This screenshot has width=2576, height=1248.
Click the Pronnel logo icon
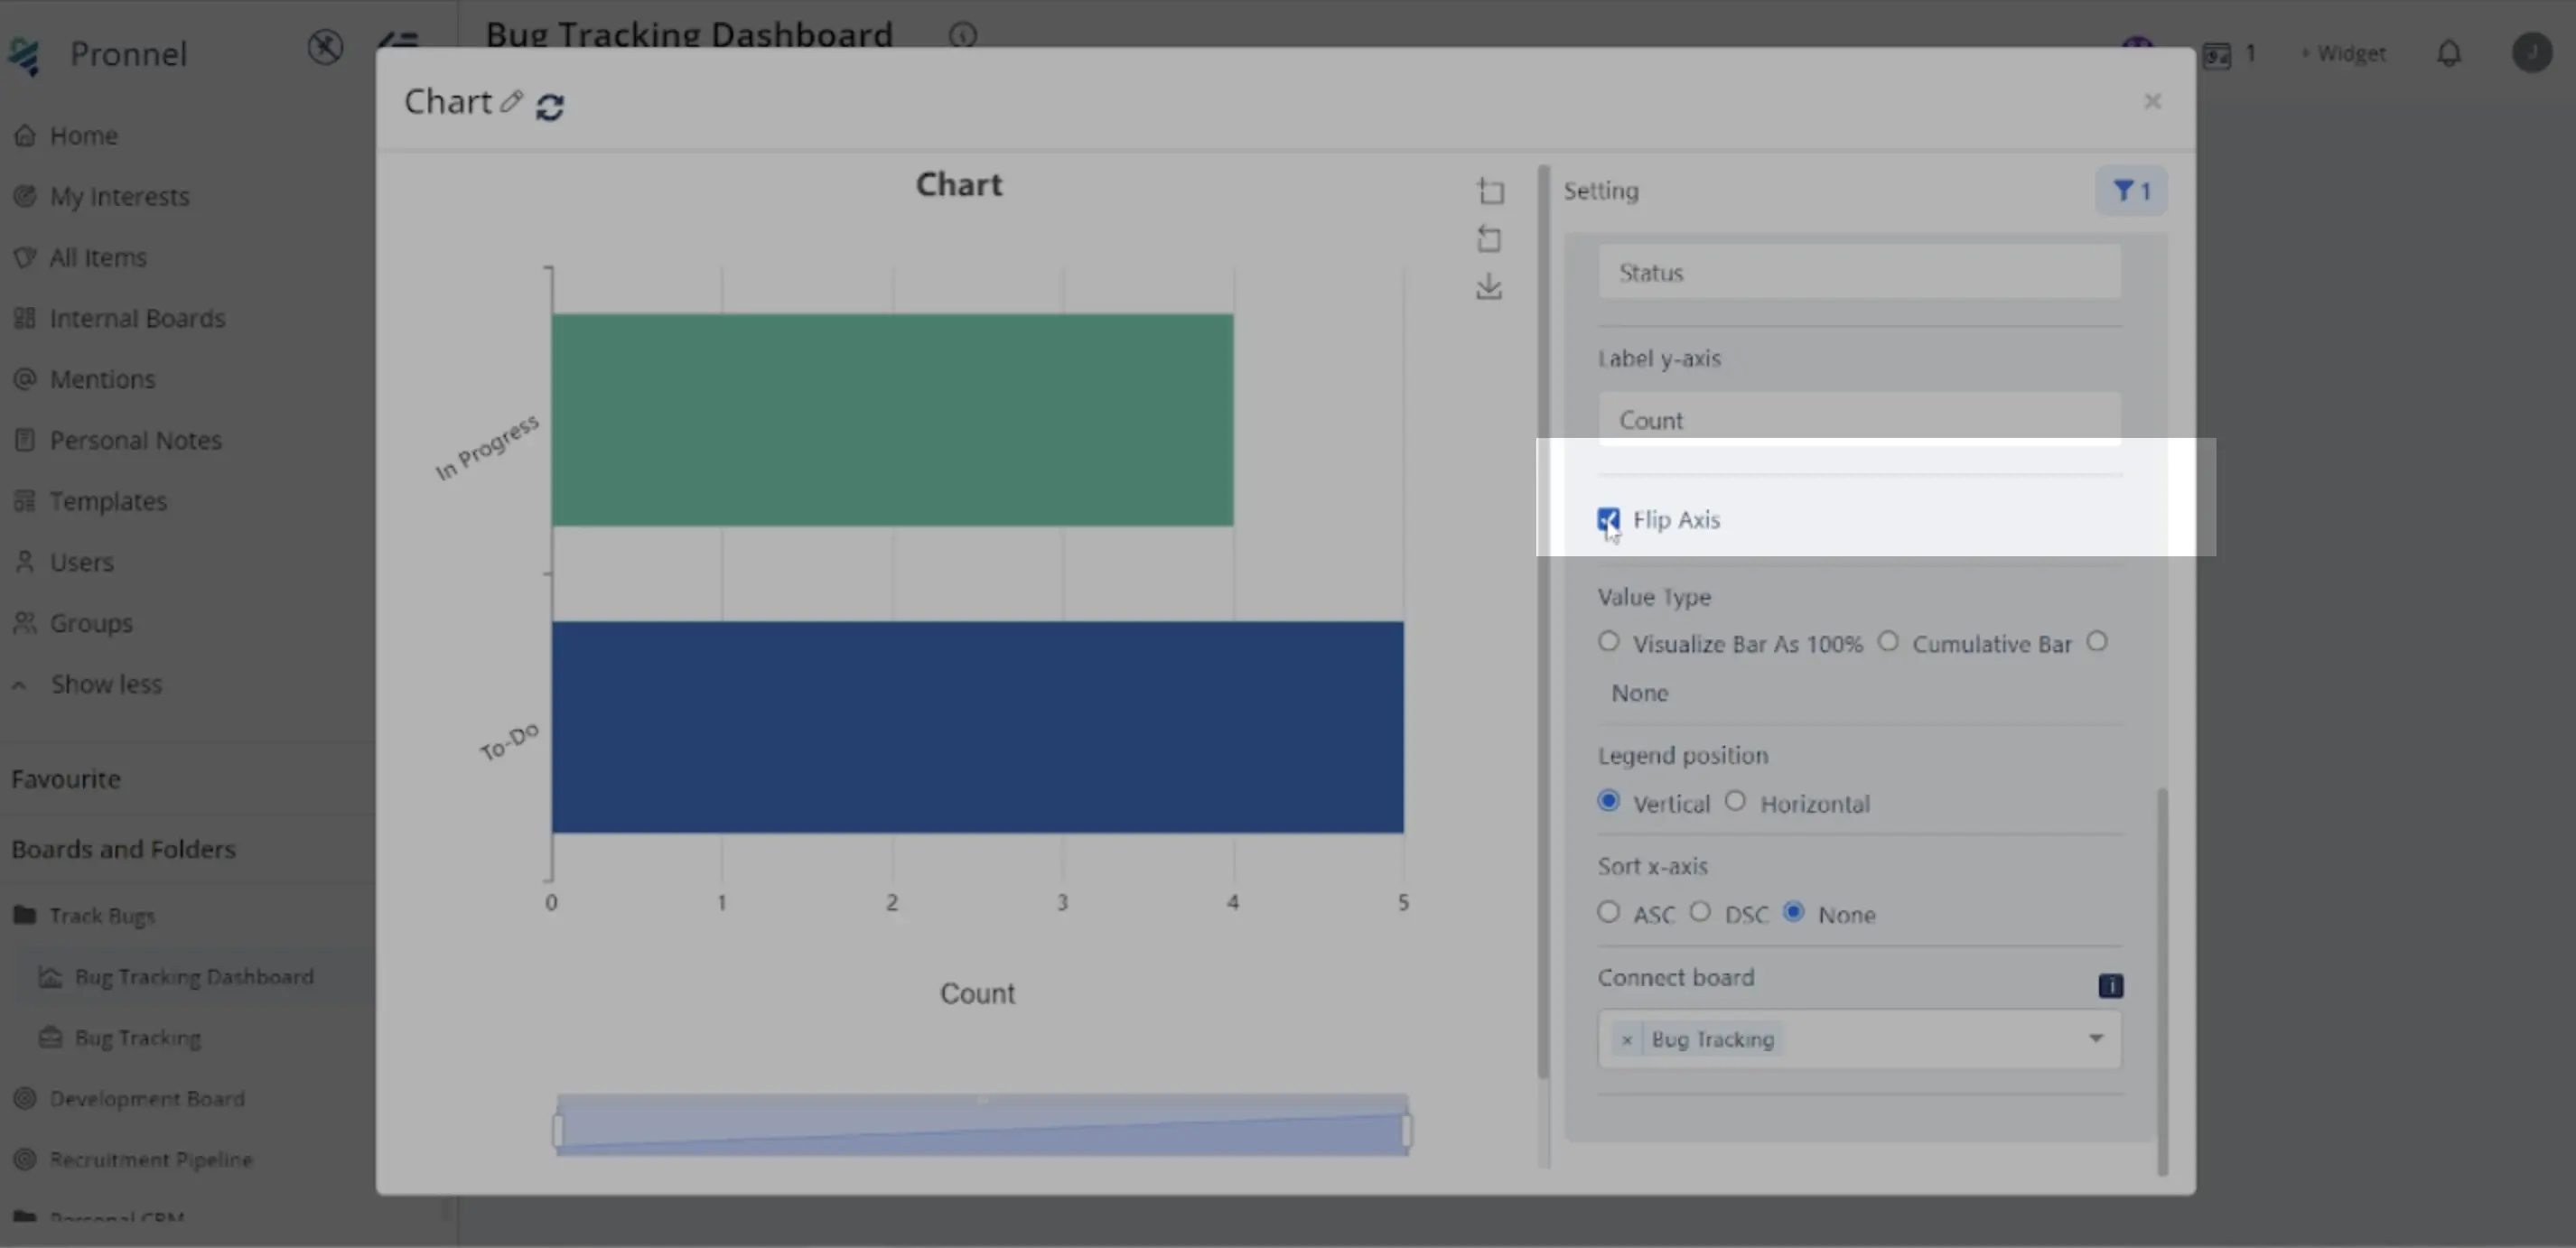pos(24,55)
